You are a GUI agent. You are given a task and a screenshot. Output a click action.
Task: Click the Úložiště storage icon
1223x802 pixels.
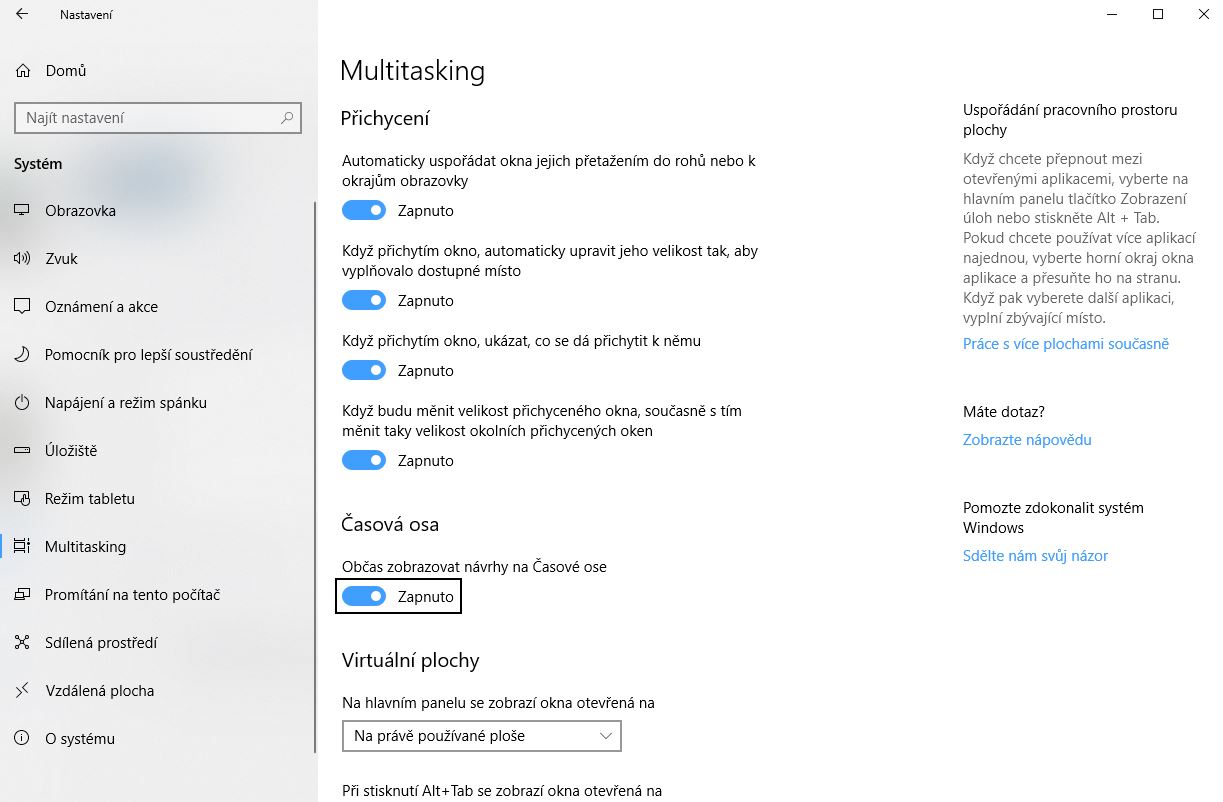[23, 451]
